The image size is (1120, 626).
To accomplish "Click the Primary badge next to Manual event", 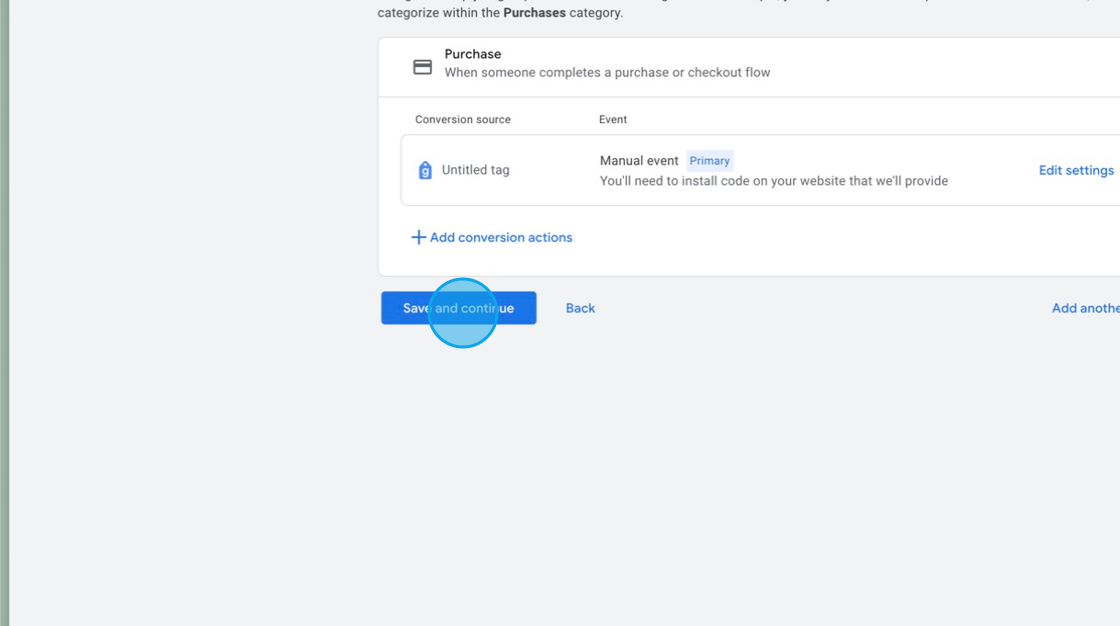I will (709, 160).
